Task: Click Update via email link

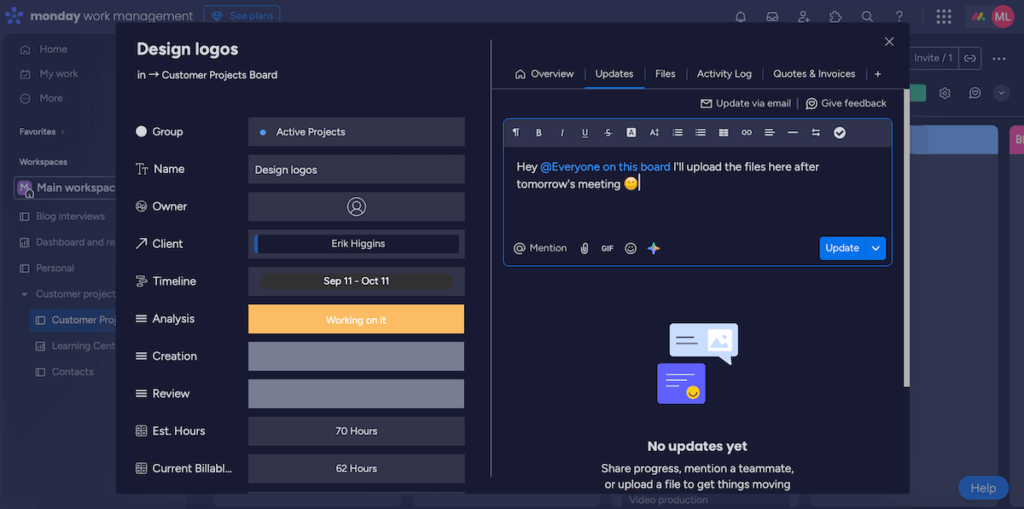Action: 745,103
